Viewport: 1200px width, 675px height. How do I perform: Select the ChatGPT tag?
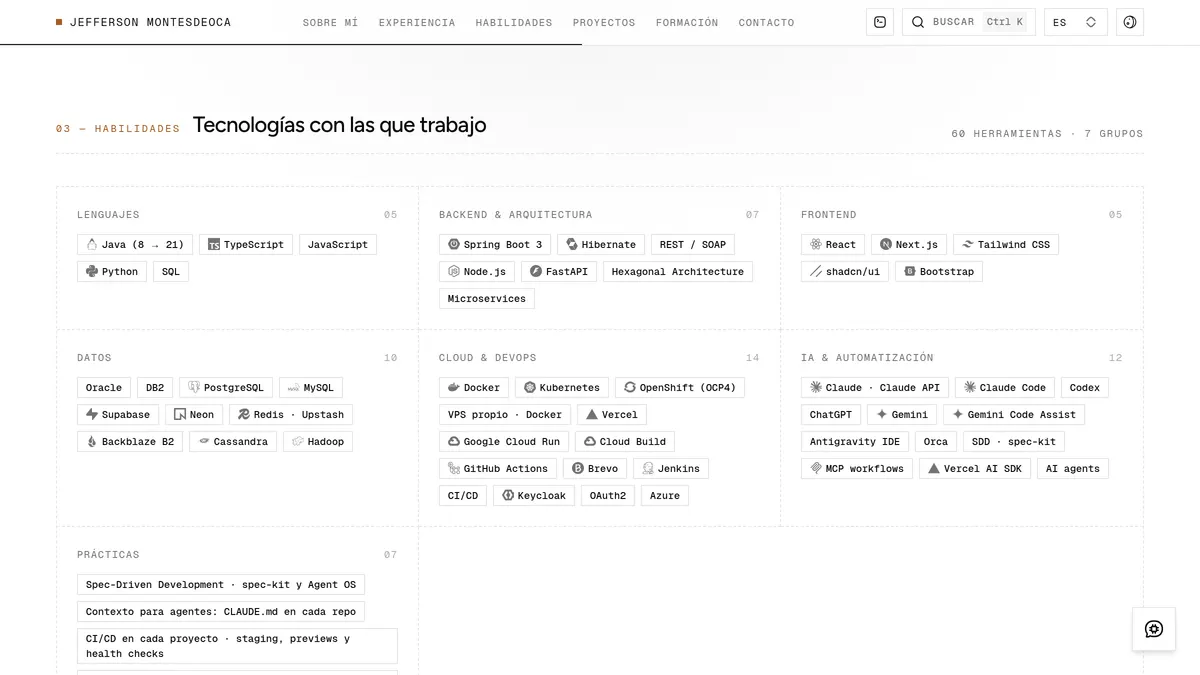click(831, 414)
